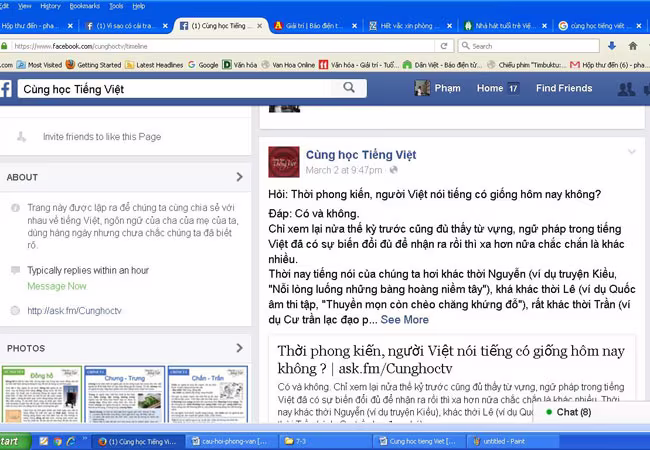Open the Chiếu phim Timbuktu bookmark
The image size is (650, 450).
(x=526, y=65)
